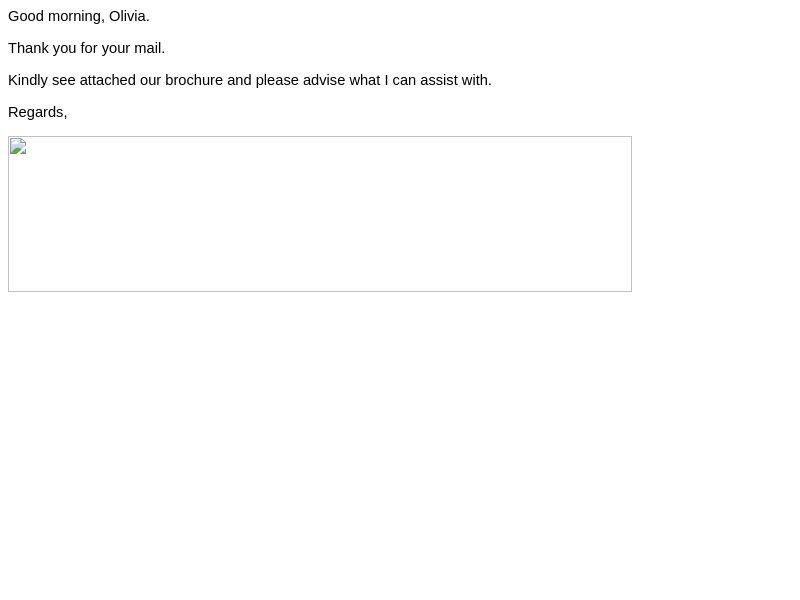Click the word 'please' in the third line
800x600 pixels.
[x=277, y=81]
